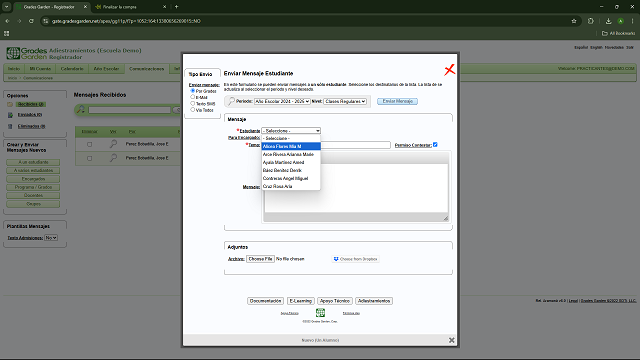
Task: Open a new browser tab with plus
Action: pyautogui.click(x=176, y=7)
